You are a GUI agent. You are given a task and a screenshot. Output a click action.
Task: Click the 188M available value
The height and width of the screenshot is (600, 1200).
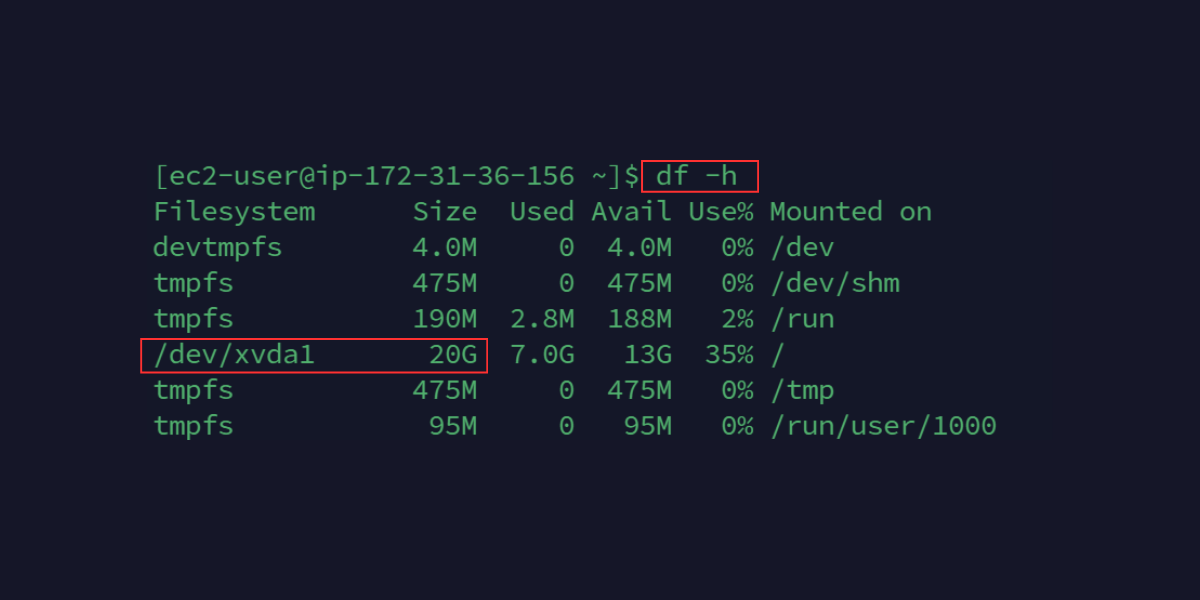pos(639,319)
